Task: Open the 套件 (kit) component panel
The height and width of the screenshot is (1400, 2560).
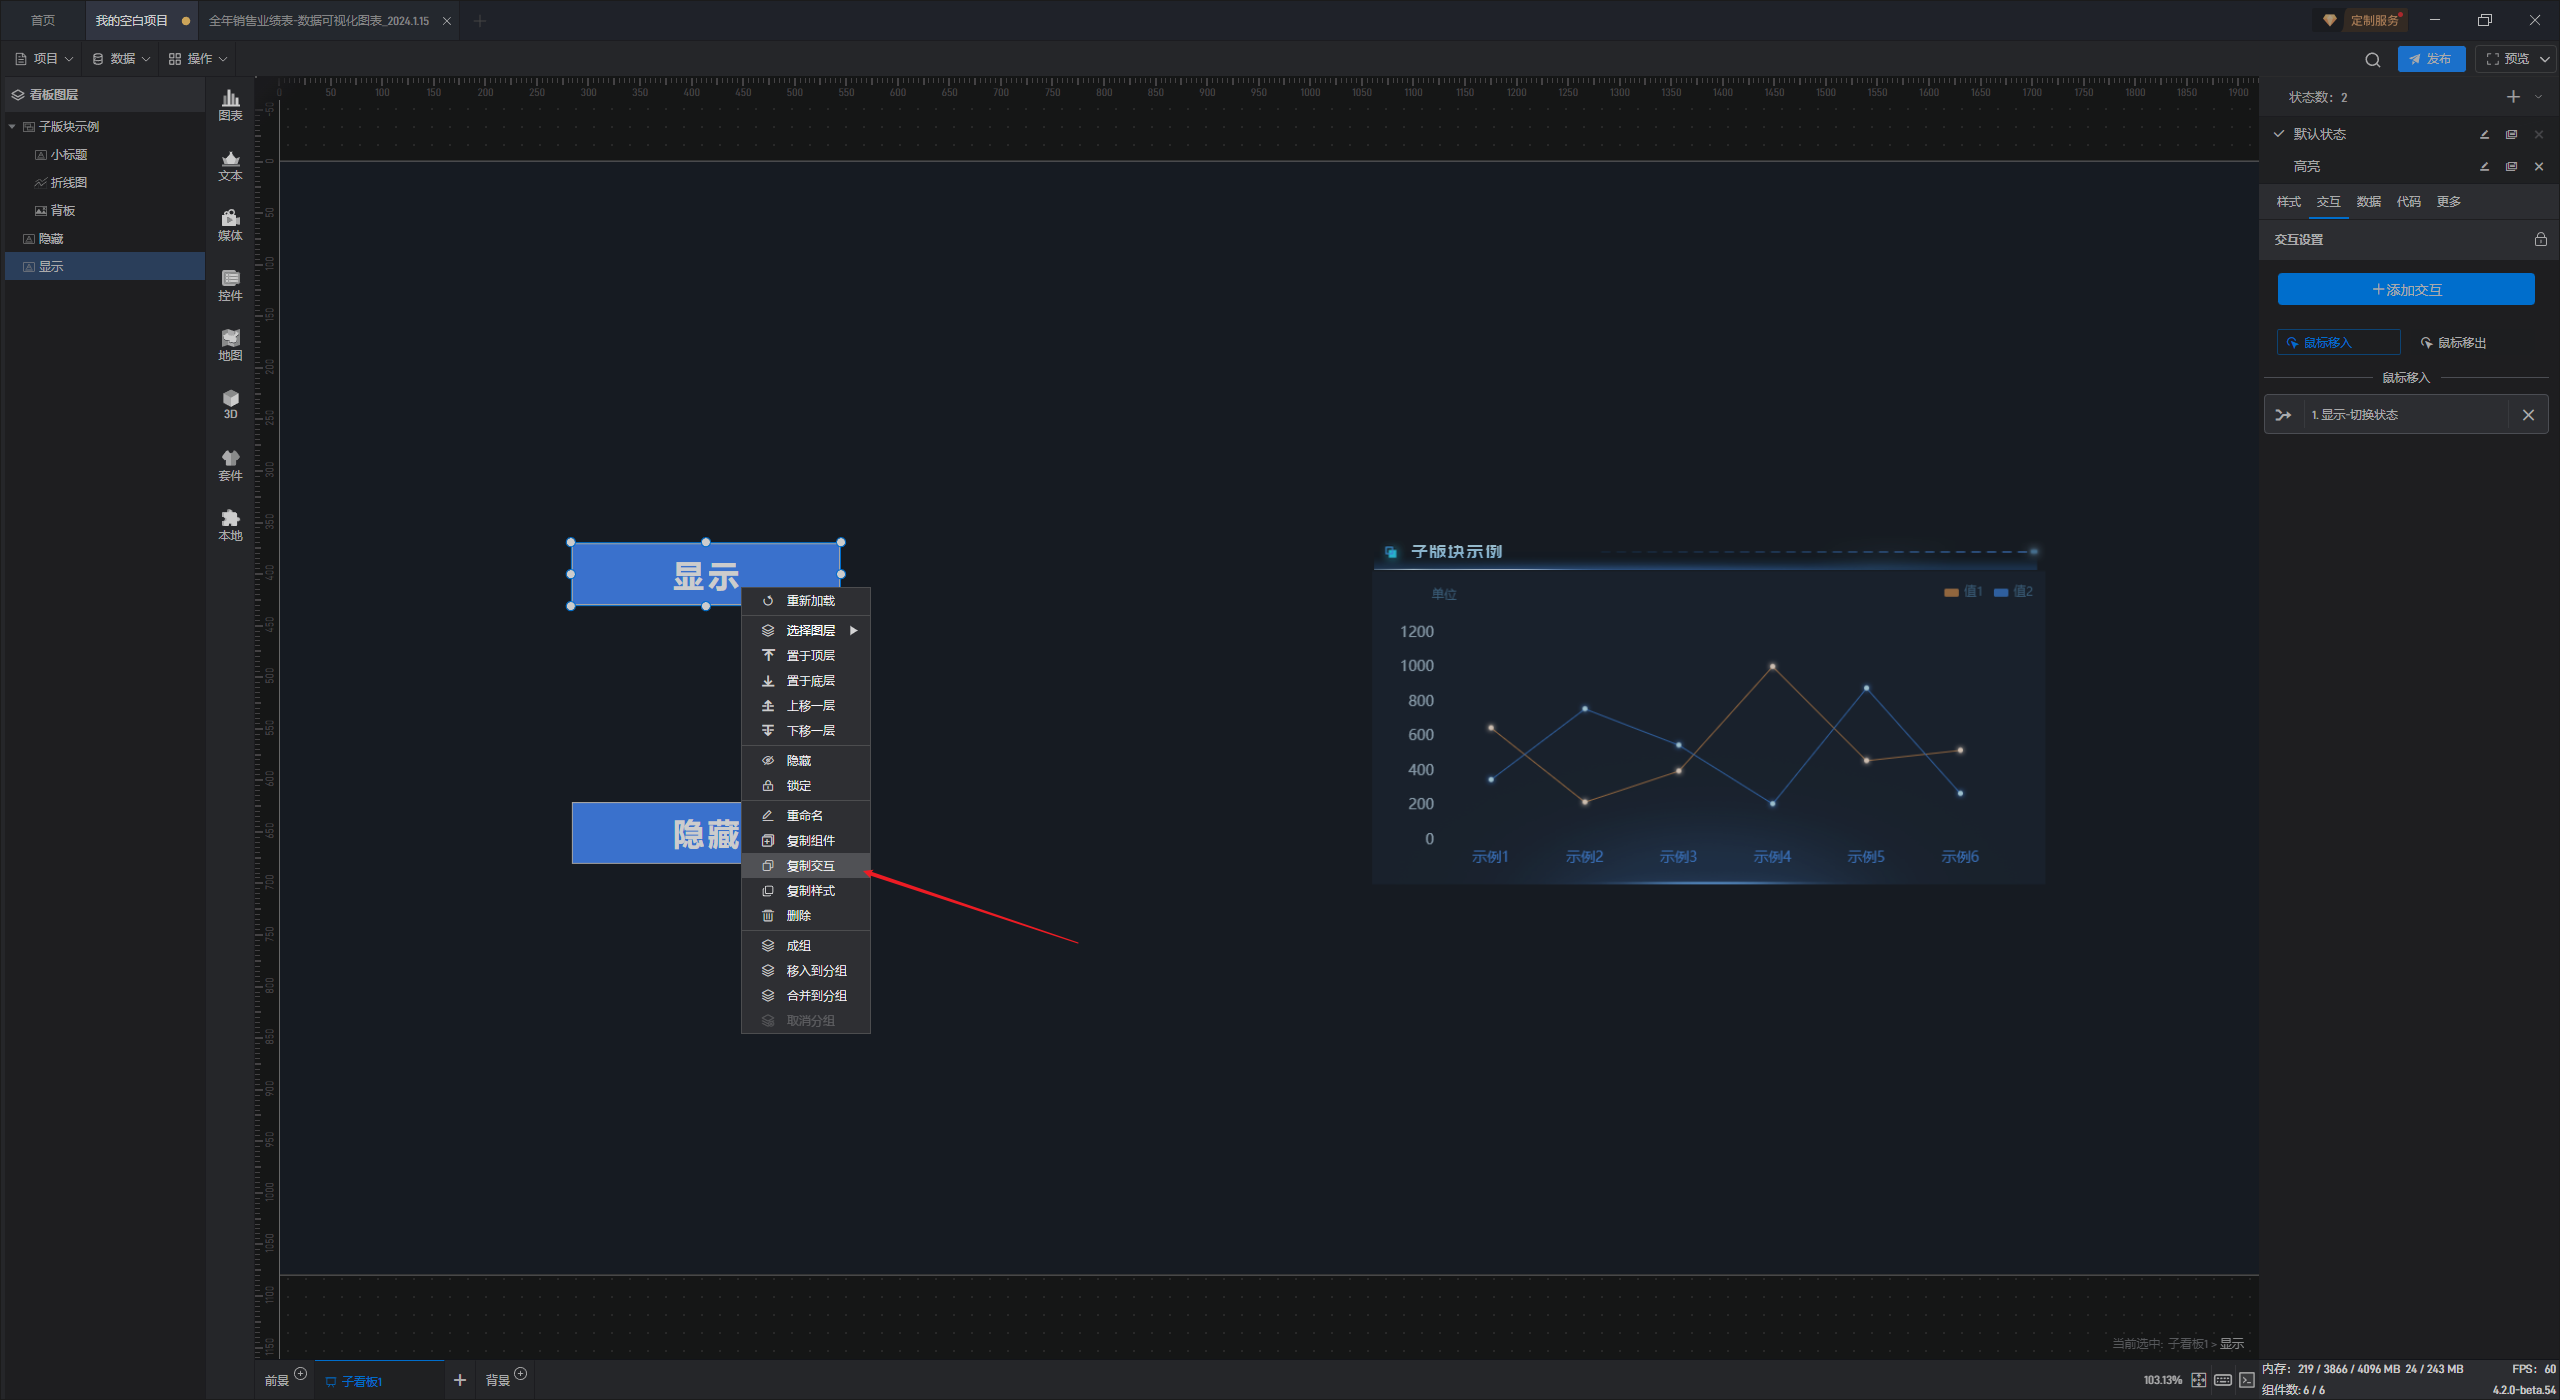Action: [230, 464]
